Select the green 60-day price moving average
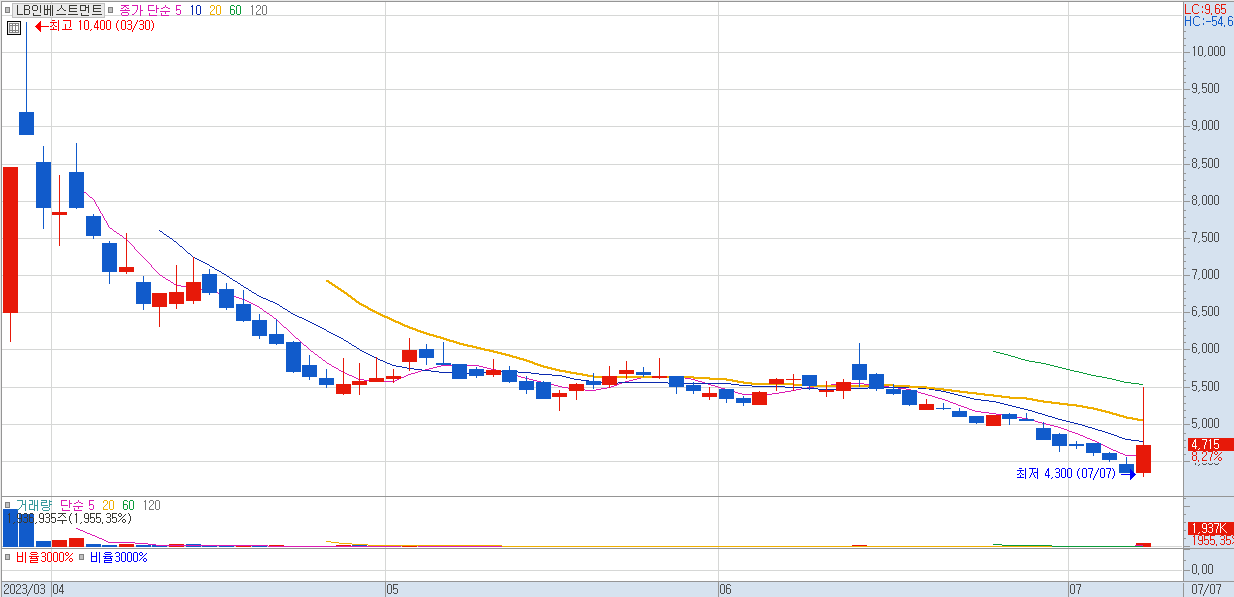1234x597 pixels. tap(235, 9)
